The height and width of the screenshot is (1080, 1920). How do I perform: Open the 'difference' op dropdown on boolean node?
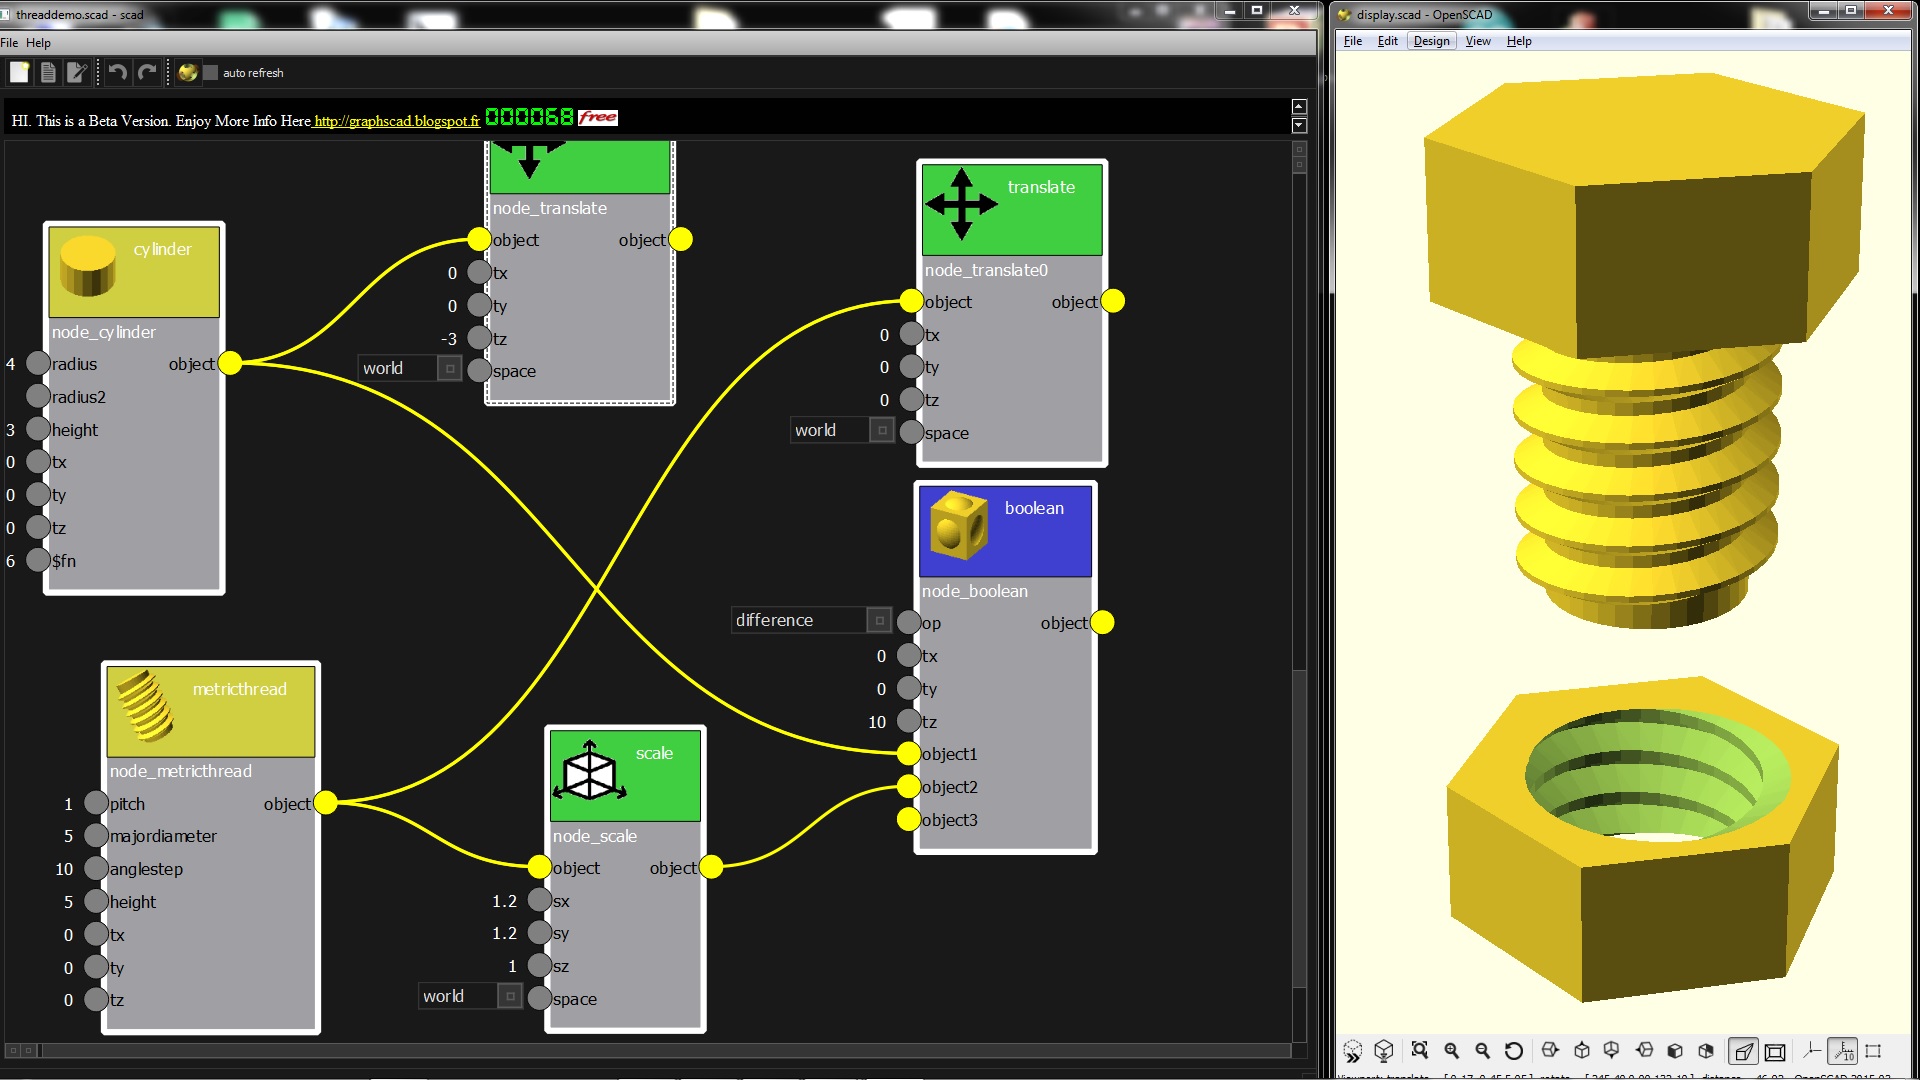811,620
